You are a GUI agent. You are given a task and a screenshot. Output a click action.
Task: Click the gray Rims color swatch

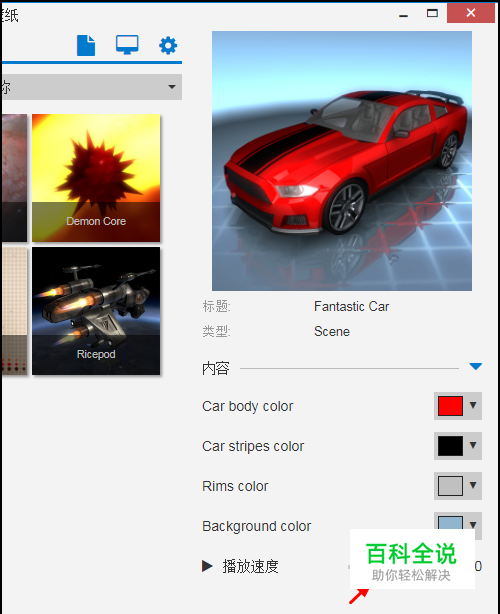coord(450,486)
